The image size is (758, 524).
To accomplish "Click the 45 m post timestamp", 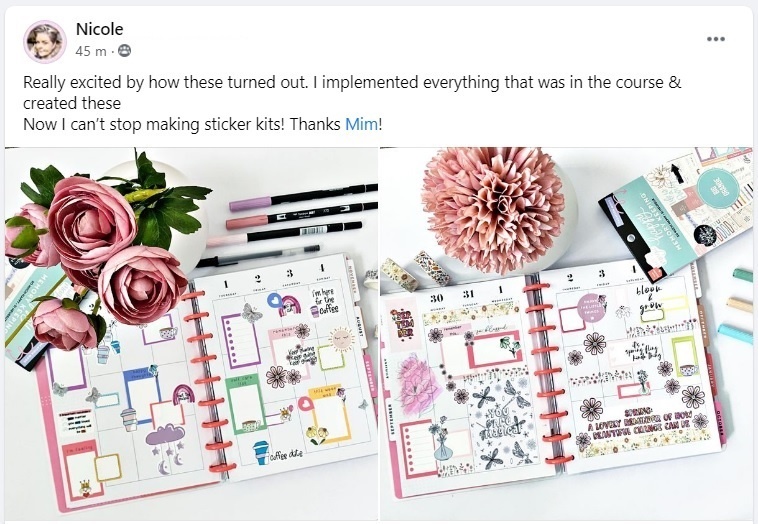I will pyautogui.click(x=91, y=51).
